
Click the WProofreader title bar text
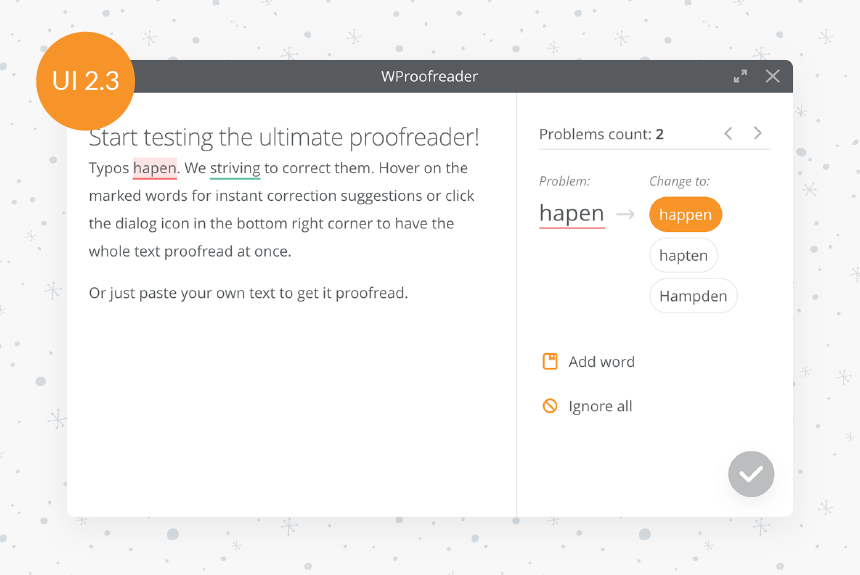tap(429, 76)
